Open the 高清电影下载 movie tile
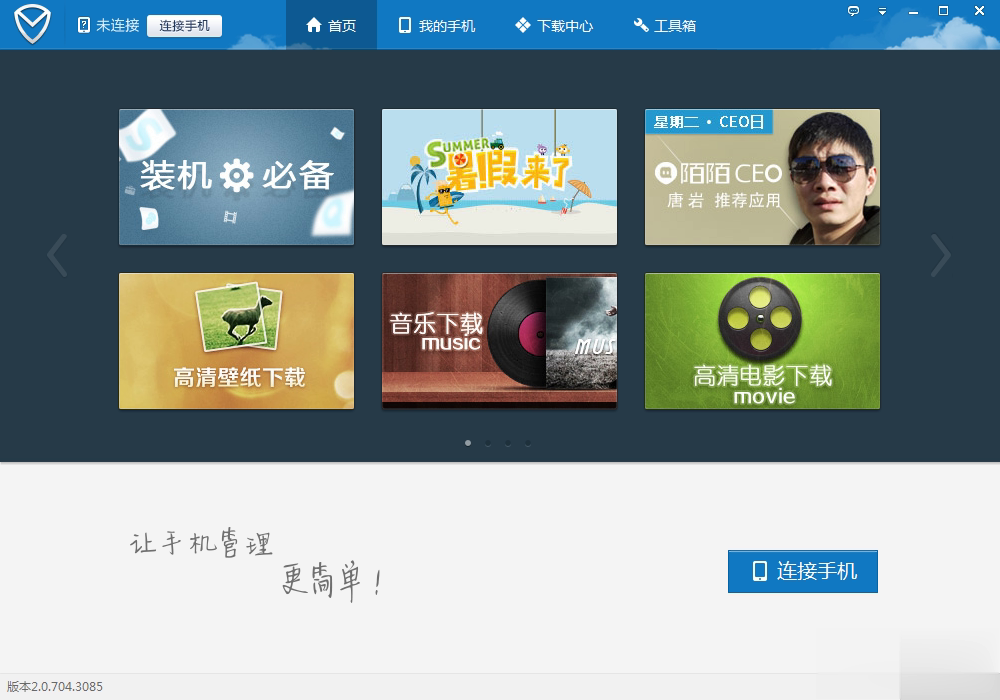The image size is (1000, 700). coord(762,341)
